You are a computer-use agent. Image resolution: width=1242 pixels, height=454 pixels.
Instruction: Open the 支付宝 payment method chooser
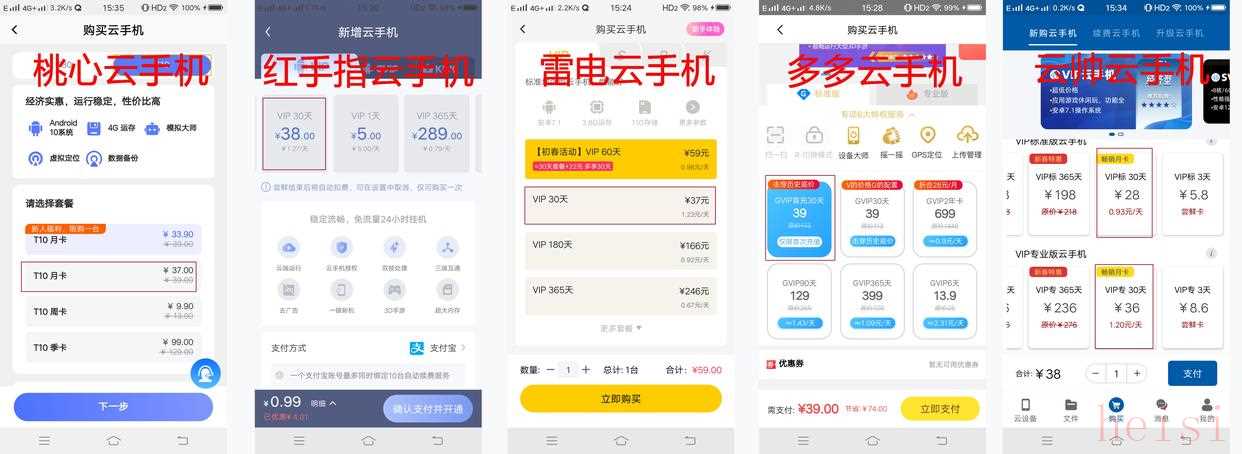(438, 348)
